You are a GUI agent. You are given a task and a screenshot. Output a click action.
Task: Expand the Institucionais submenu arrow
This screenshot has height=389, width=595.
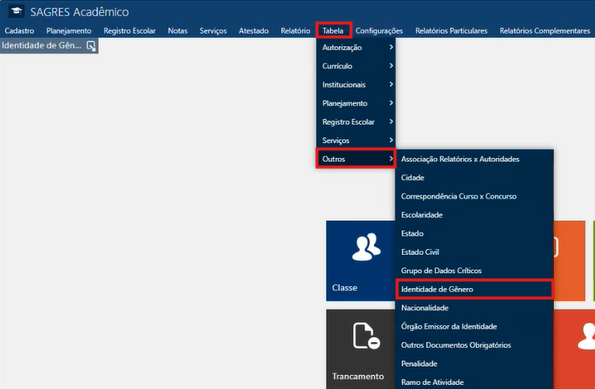point(391,84)
